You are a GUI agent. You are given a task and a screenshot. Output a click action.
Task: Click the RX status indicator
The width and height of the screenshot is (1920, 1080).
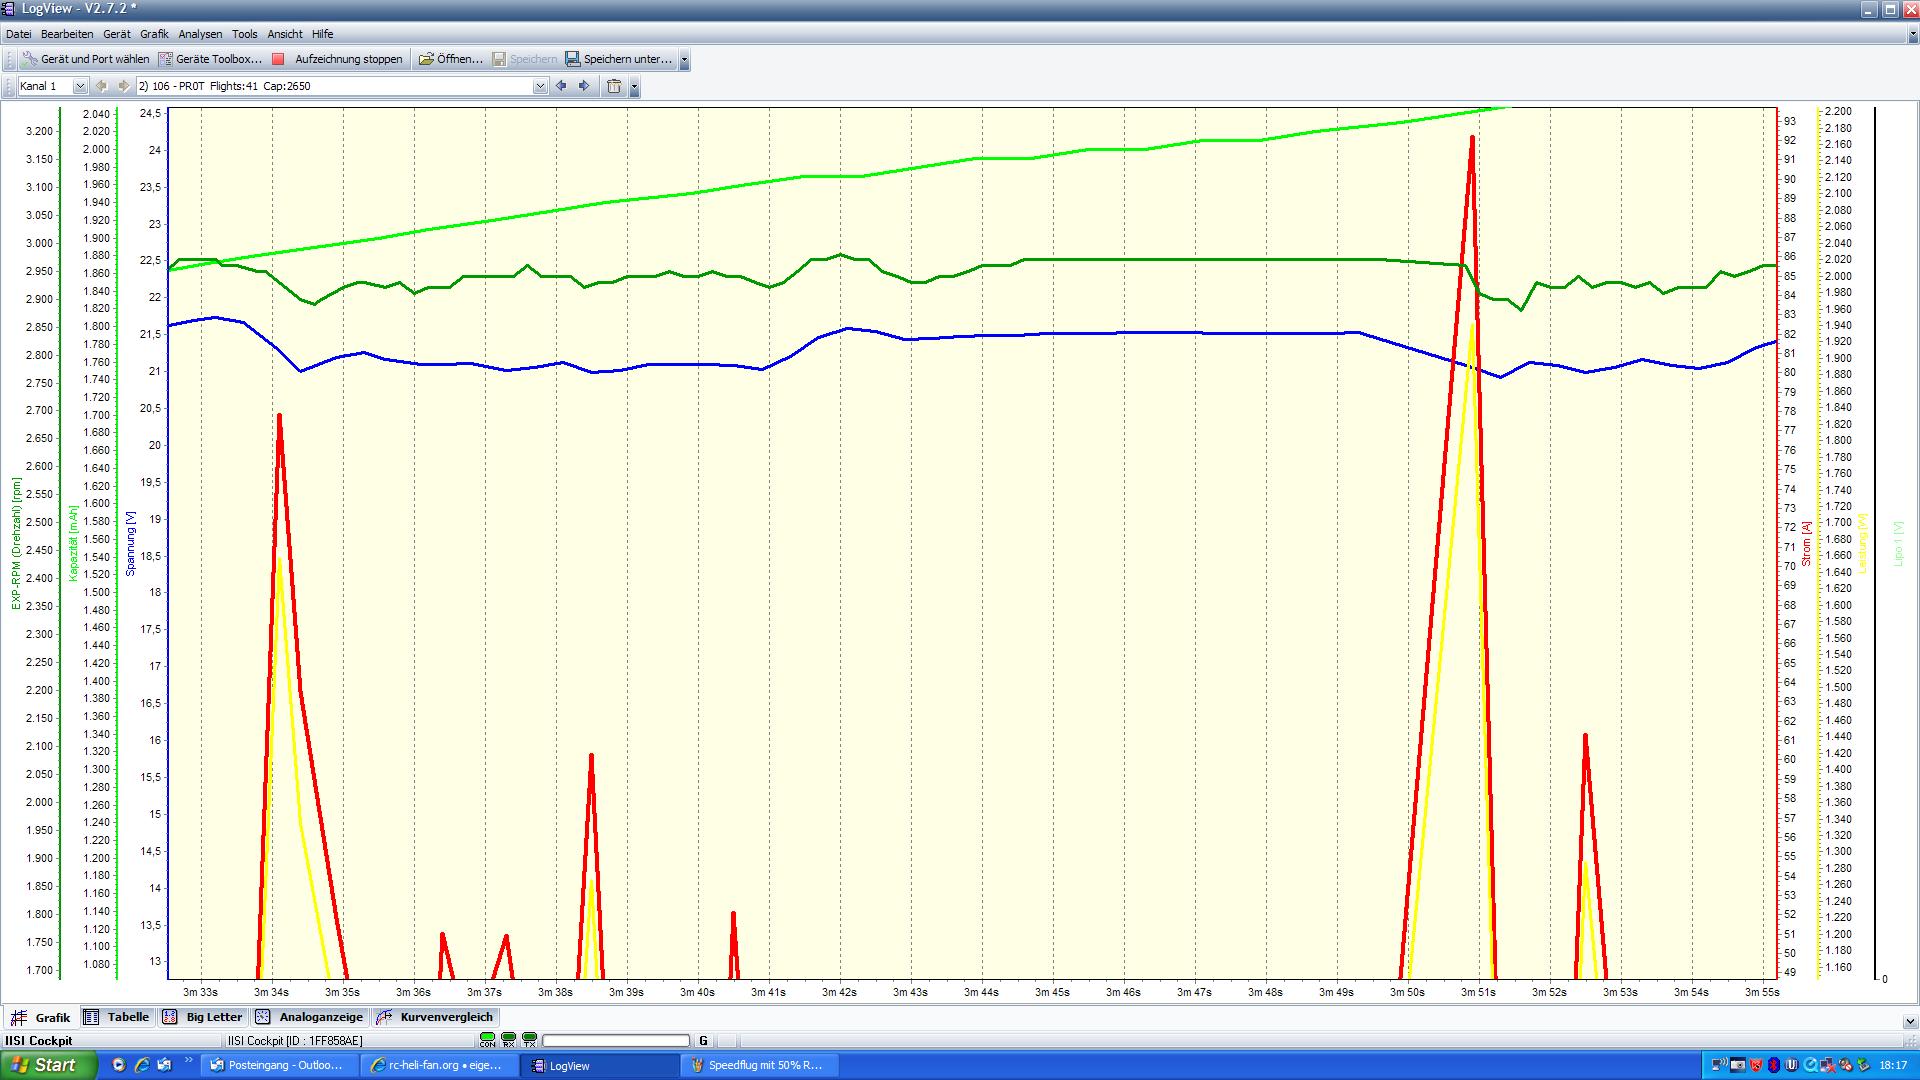pyautogui.click(x=508, y=1040)
